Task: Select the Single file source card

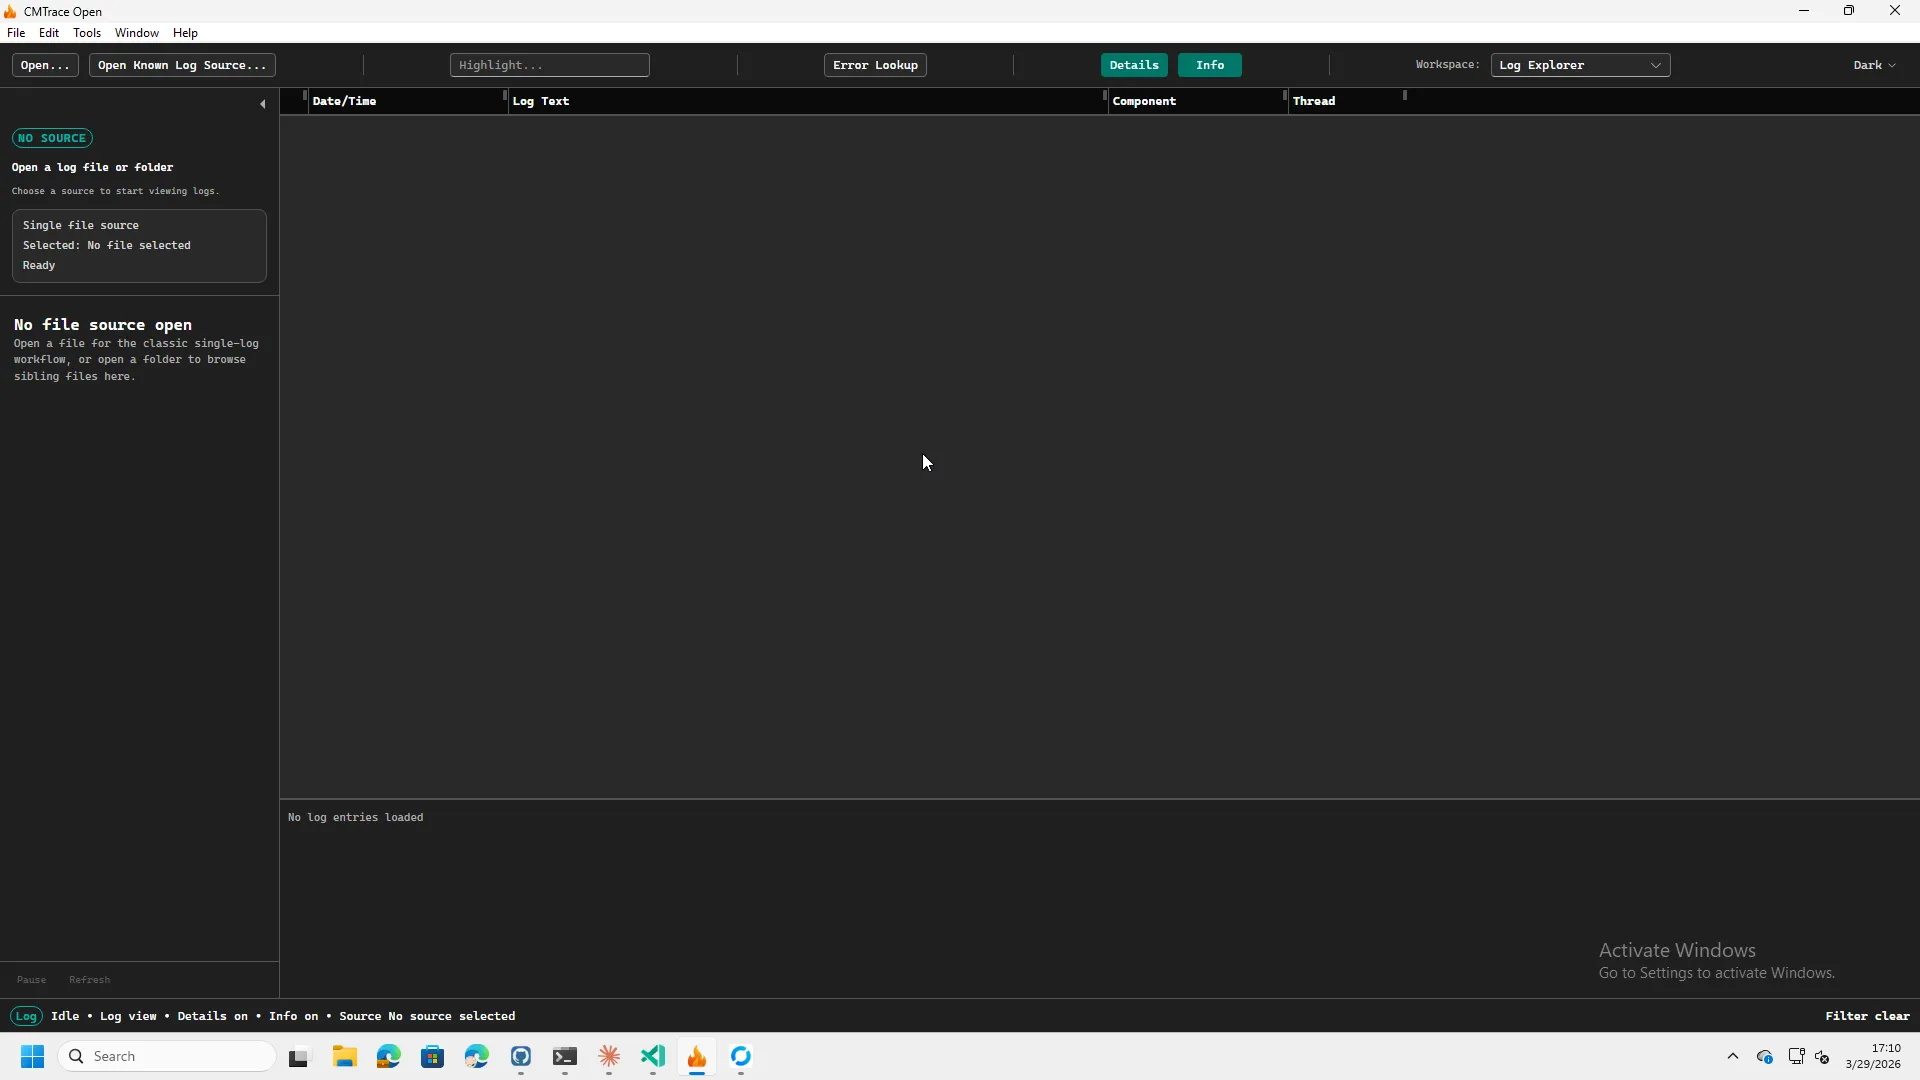Action: [138, 245]
